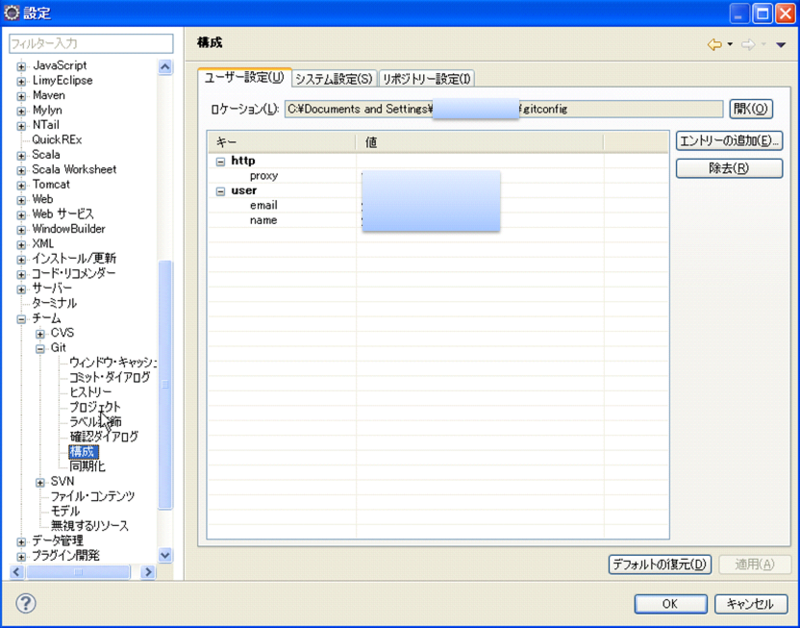Expand the チーム tree node
This screenshot has width=800, height=628.
(x=22, y=318)
